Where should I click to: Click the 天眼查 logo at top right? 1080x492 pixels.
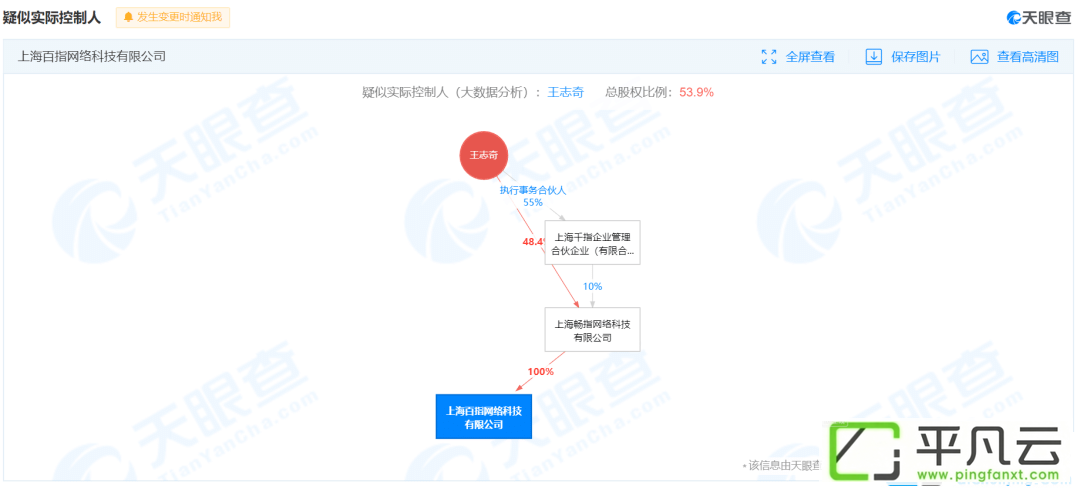(1039, 18)
